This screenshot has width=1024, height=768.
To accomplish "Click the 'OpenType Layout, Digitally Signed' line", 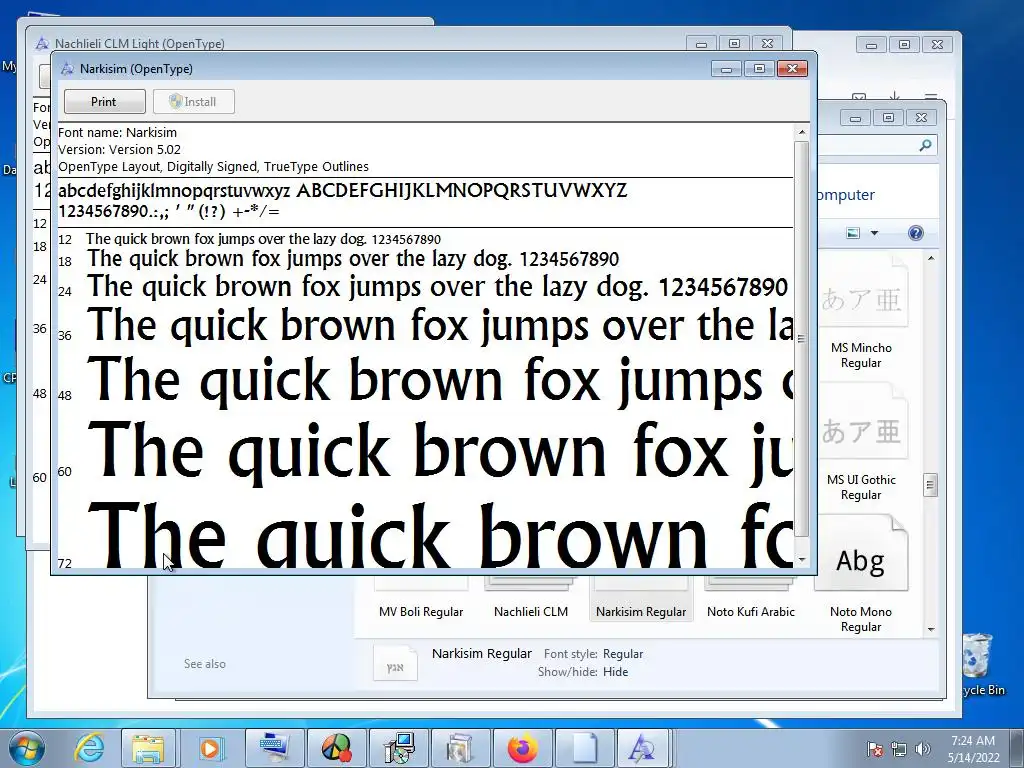I will tap(214, 167).
